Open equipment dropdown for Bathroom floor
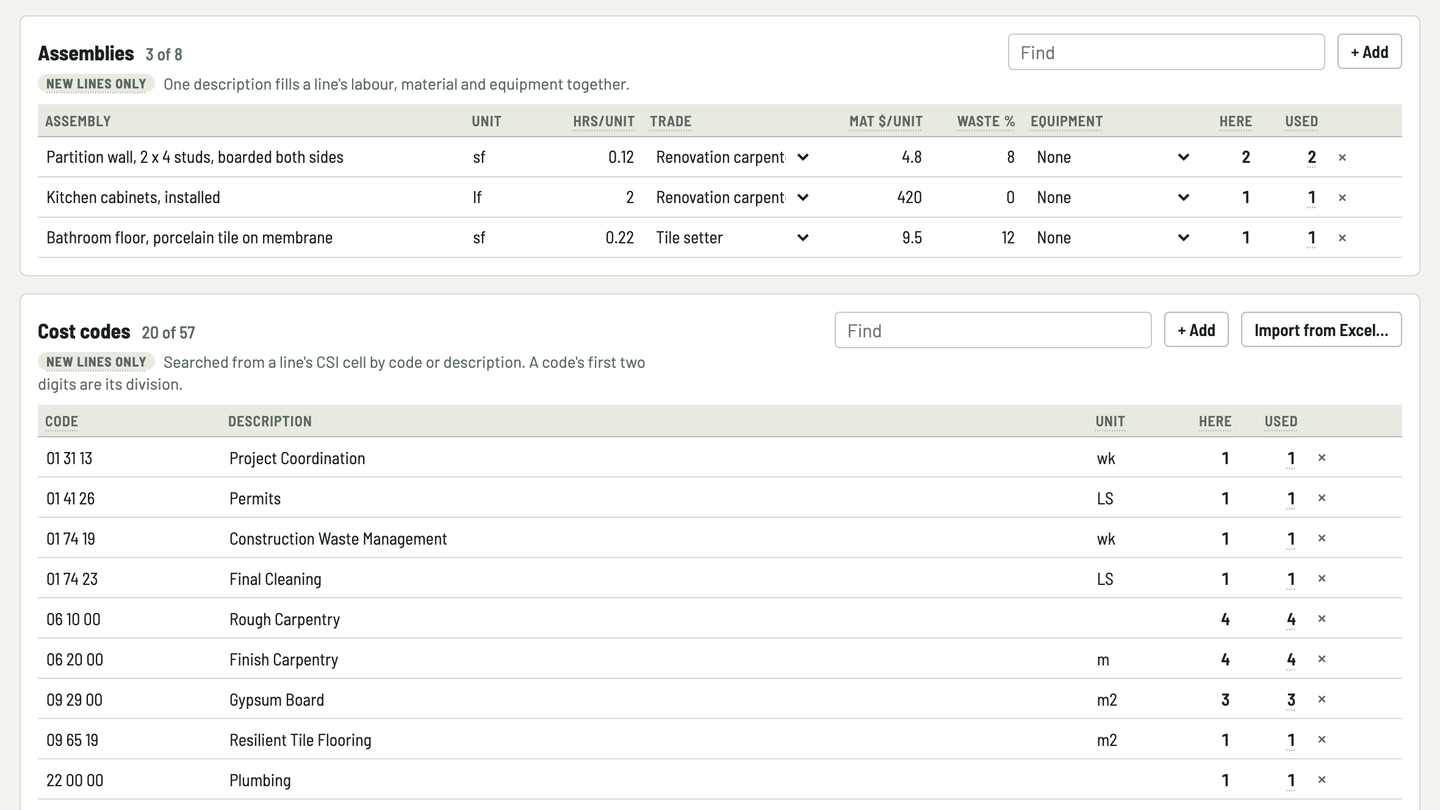This screenshot has width=1440, height=810. 1113,237
